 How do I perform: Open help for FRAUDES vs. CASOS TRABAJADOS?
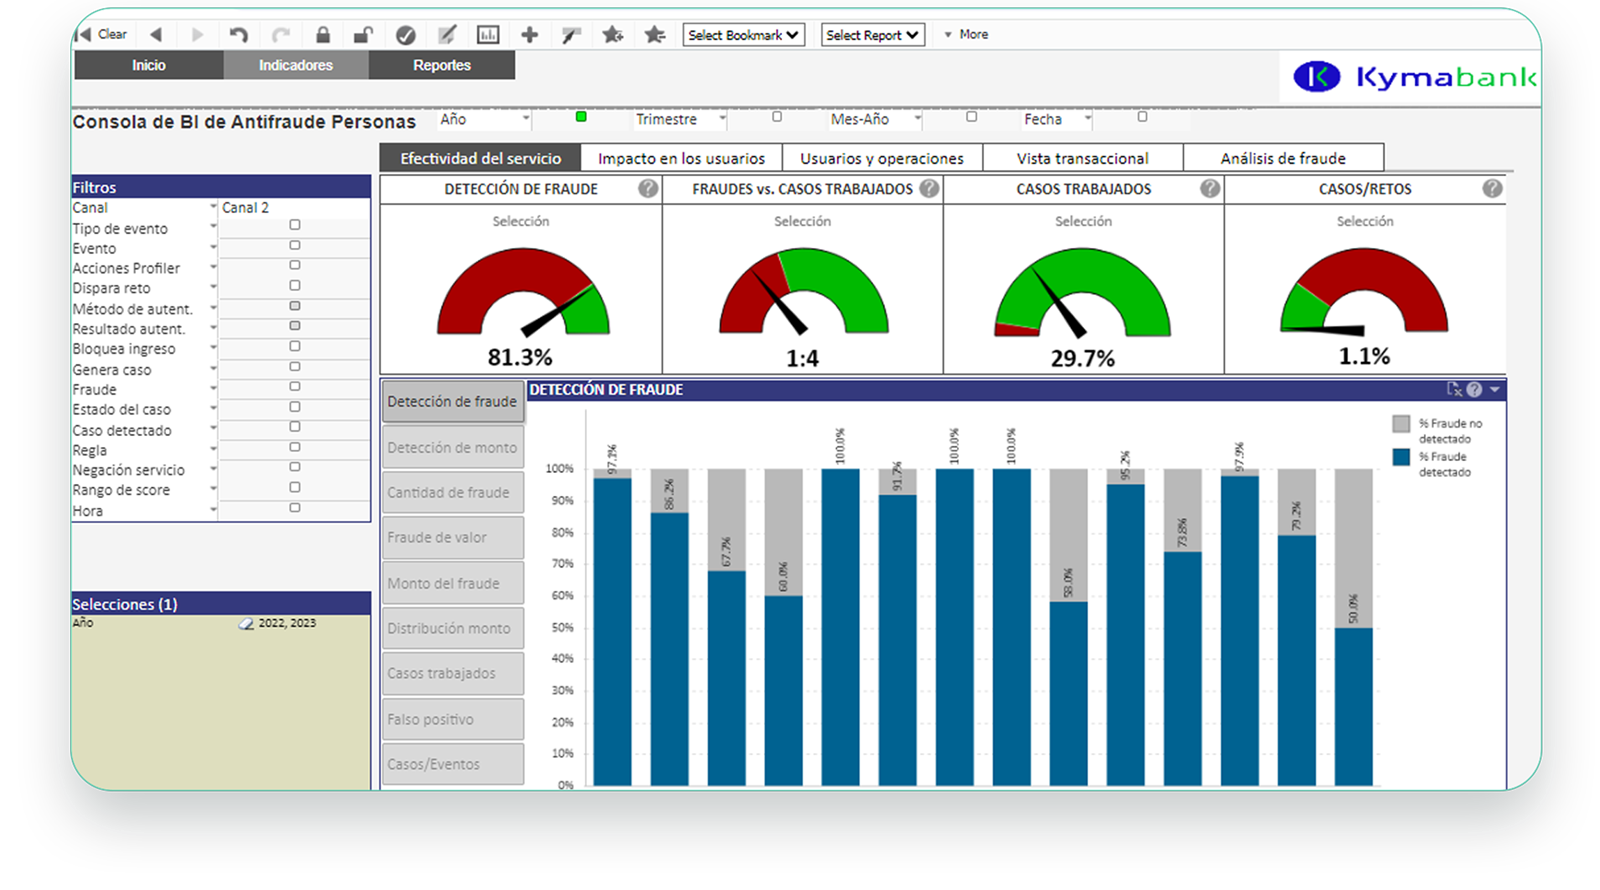[x=929, y=188]
